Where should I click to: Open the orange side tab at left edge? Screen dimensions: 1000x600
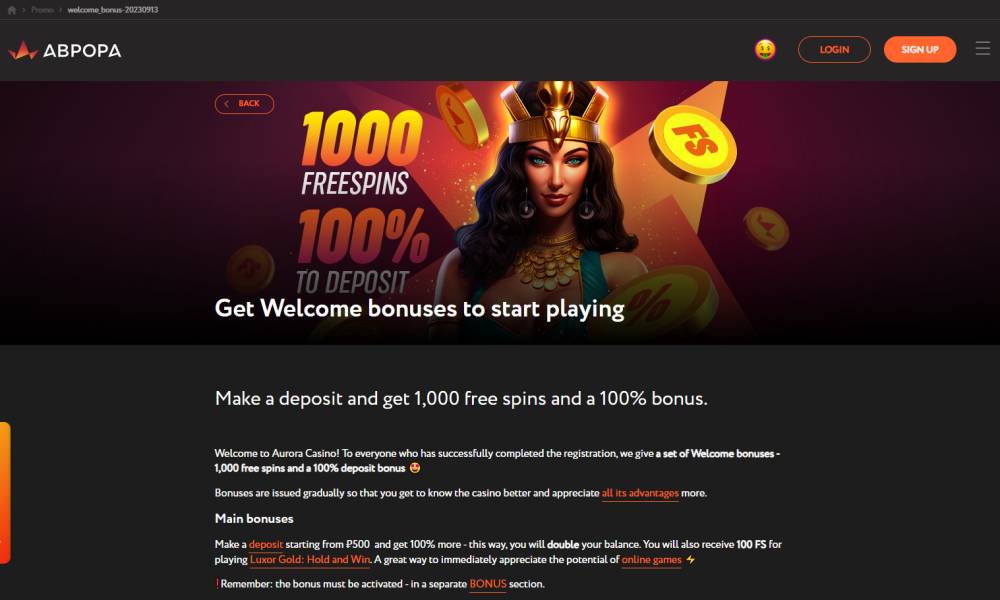point(5,493)
